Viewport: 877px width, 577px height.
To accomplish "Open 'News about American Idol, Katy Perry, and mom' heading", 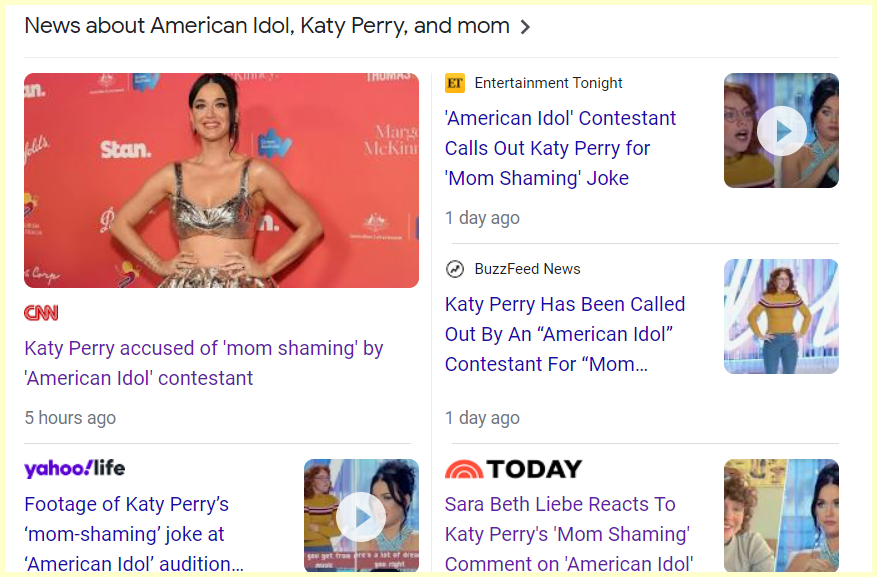I will coord(266,26).
